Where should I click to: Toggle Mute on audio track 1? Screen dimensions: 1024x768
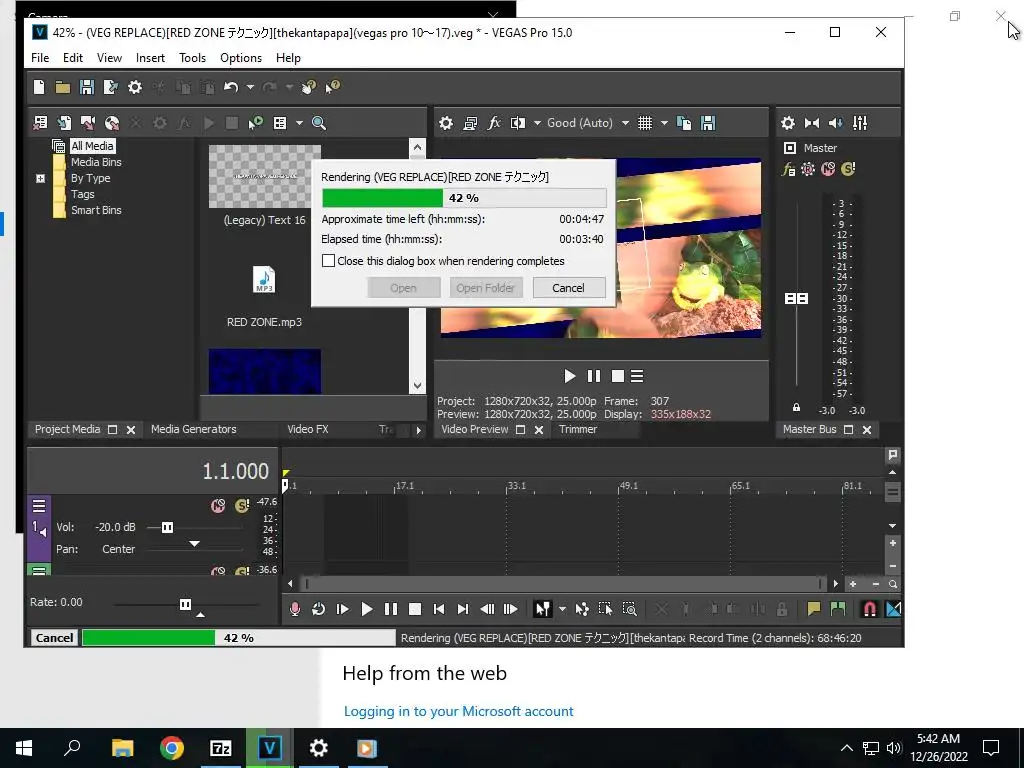(x=218, y=505)
